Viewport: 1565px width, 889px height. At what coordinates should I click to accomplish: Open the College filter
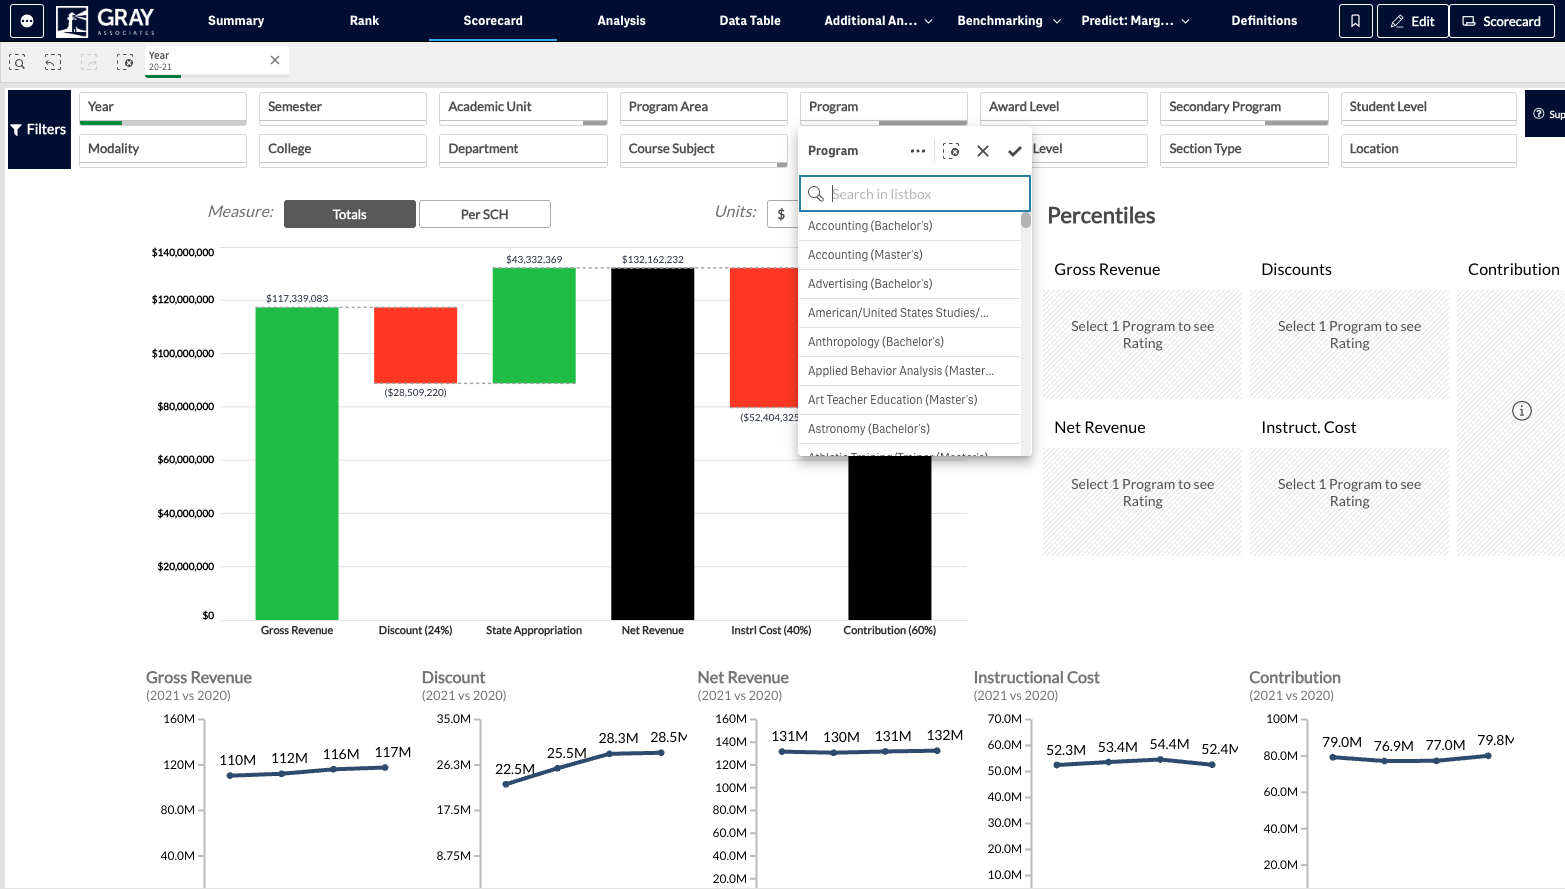point(343,150)
